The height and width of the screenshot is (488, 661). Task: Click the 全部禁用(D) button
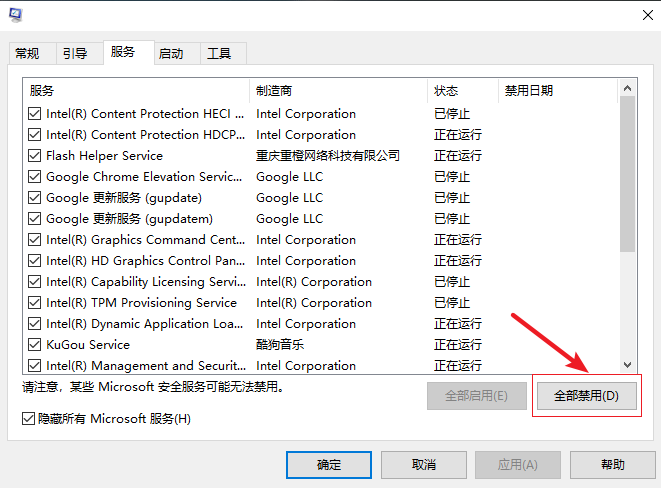point(586,396)
